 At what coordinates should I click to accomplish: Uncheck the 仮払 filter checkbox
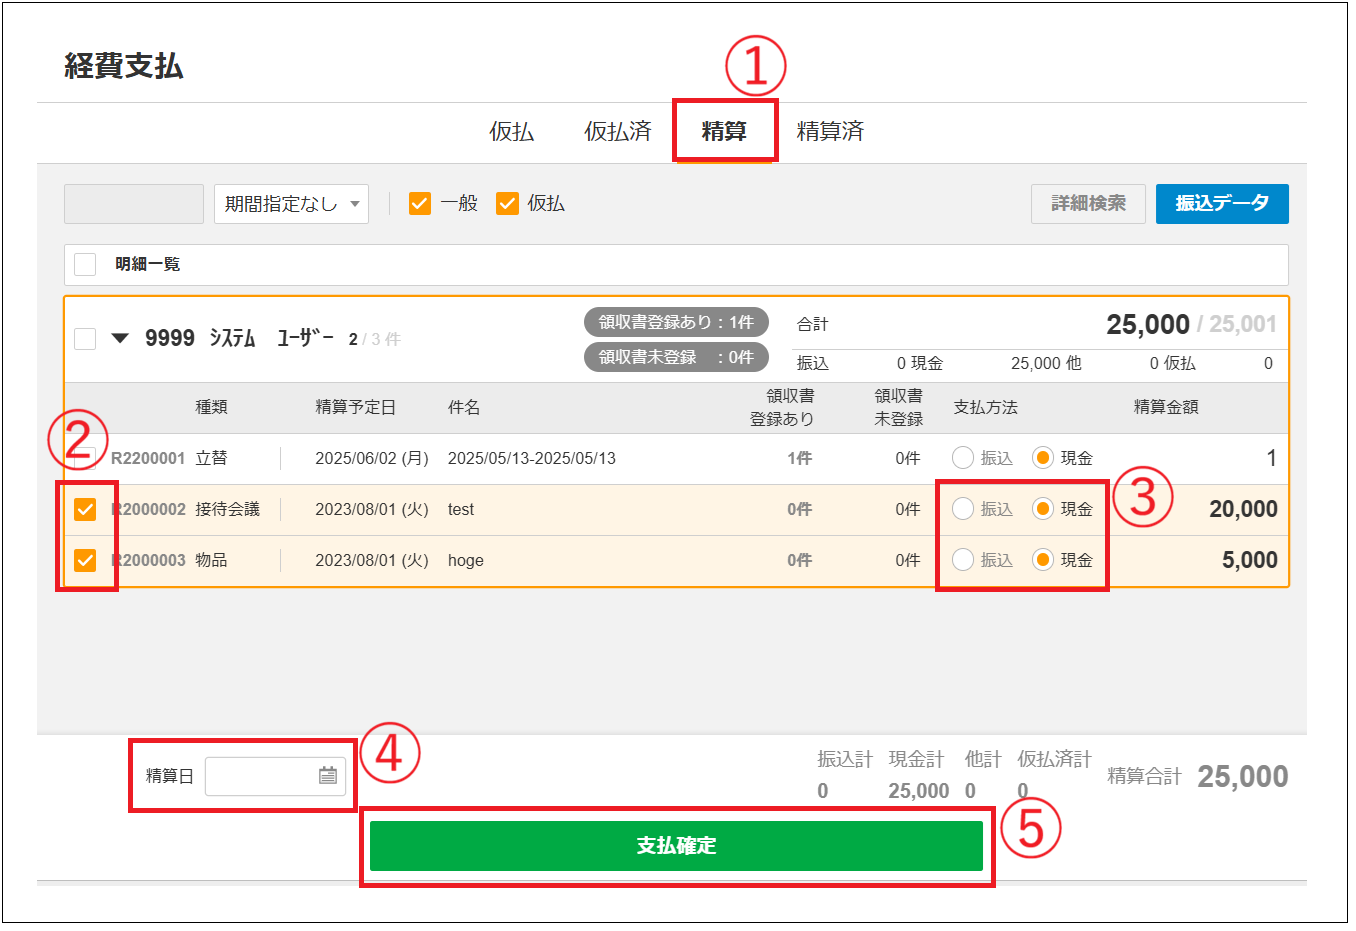pos(508,204)
